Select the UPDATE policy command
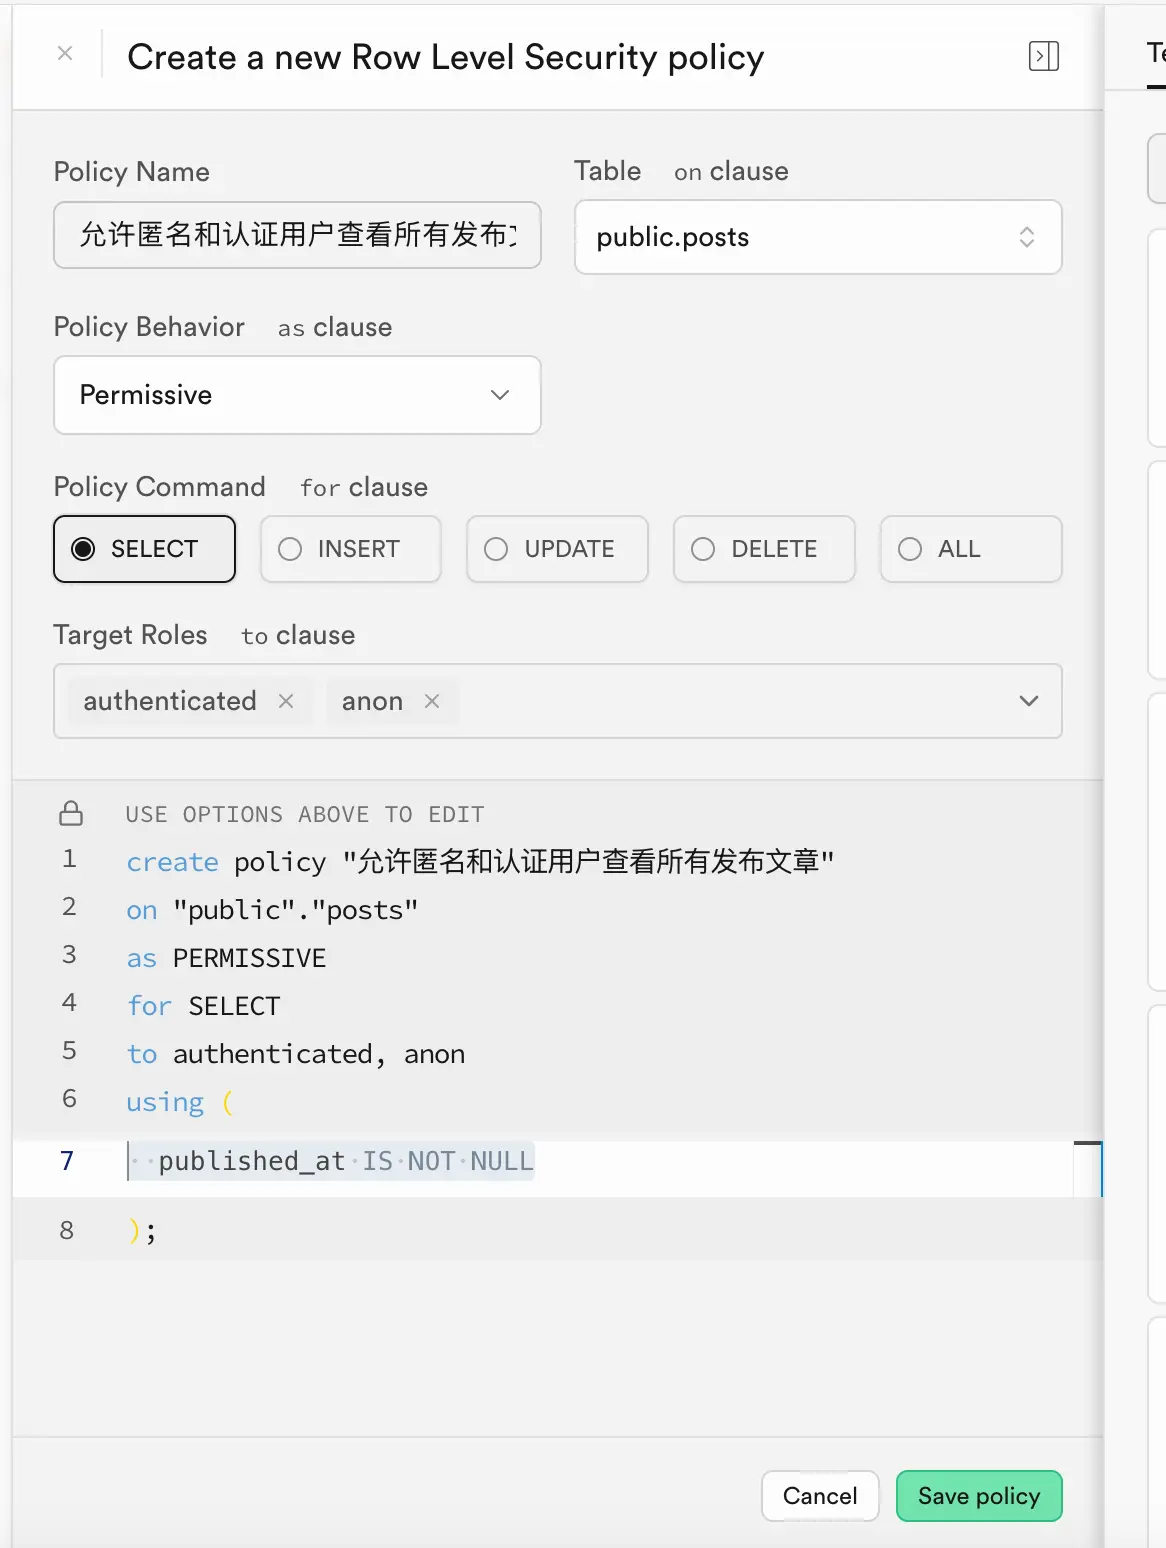This screenshot has width=1166, height=1548. click(557, 549)
